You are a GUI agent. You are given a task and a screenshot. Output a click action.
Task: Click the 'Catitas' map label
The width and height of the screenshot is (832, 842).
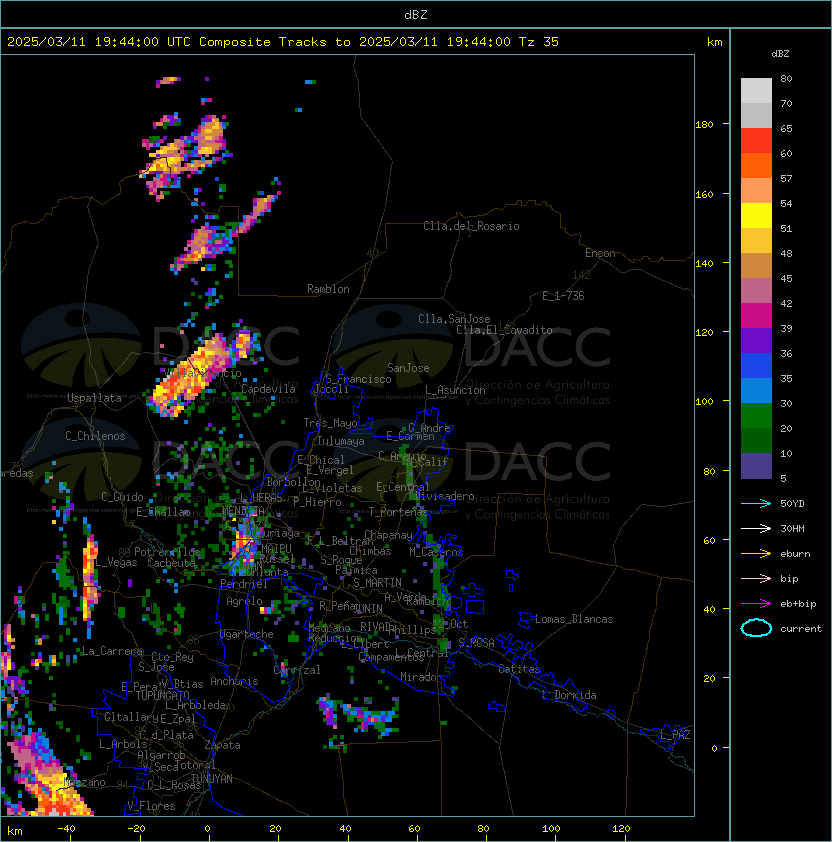[519, 670]
